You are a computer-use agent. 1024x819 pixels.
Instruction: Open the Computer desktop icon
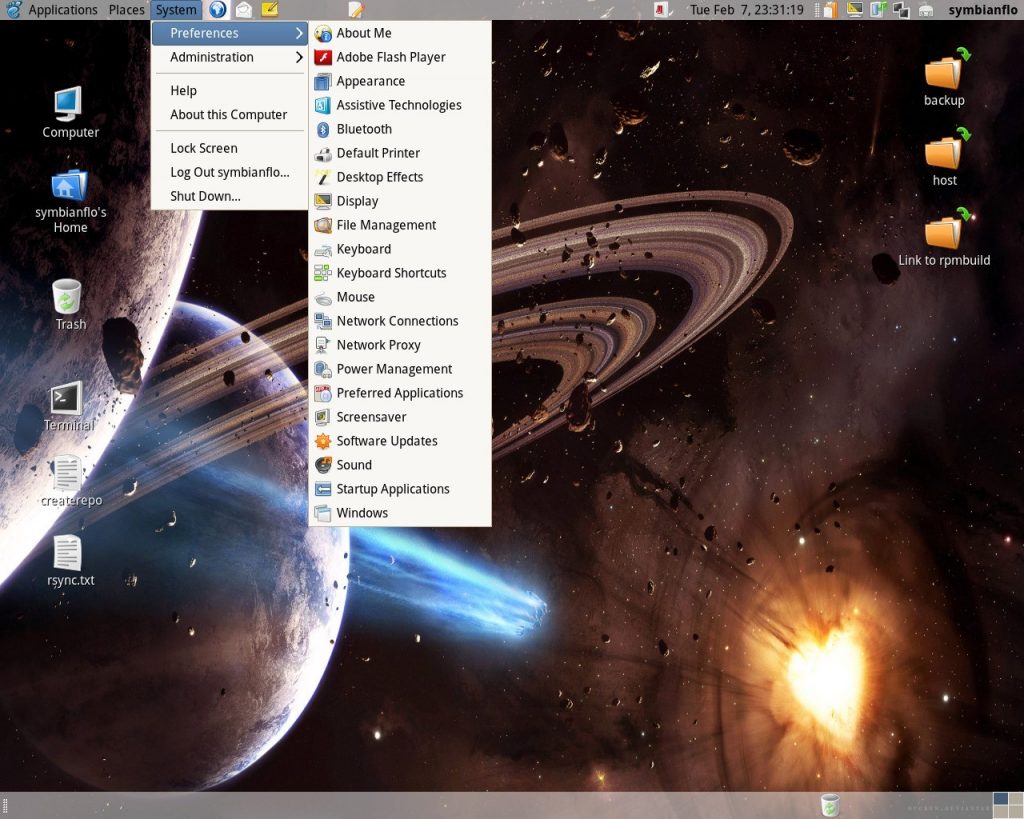coord(68,104)
